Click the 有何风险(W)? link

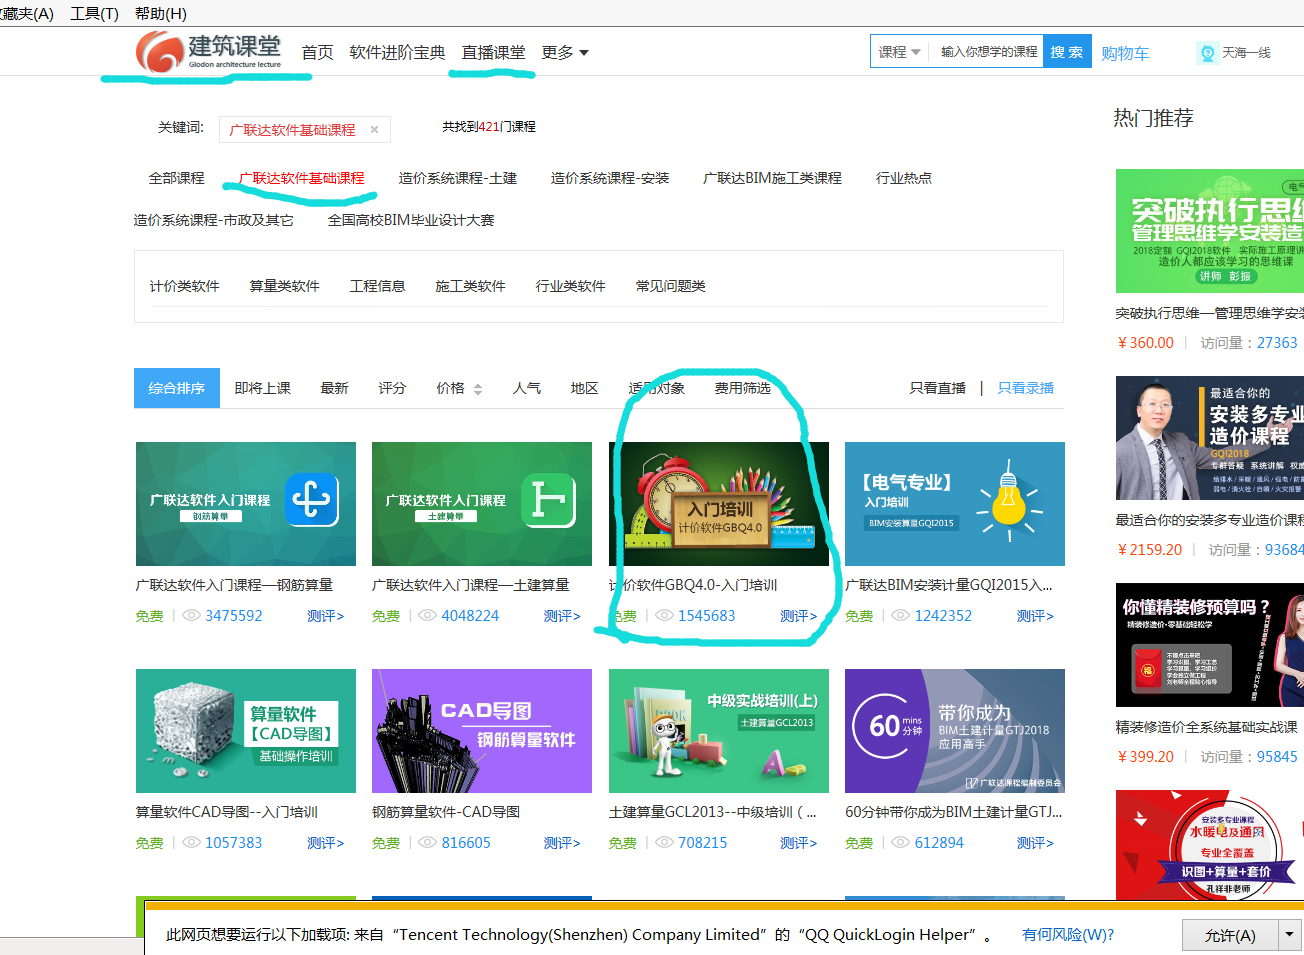point(1068,934)
